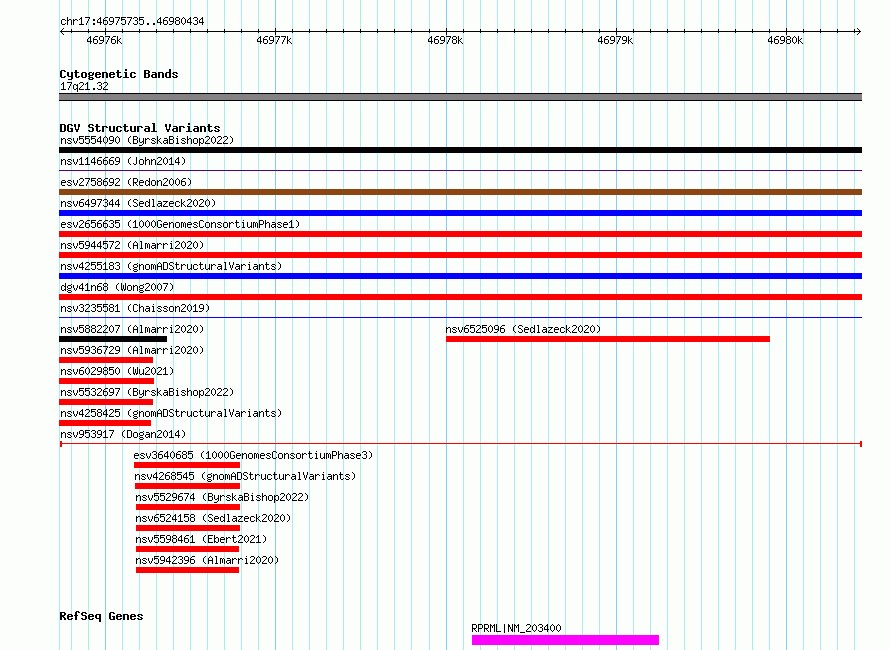Click the 46978k ruler tick label

tap(445, 40)
